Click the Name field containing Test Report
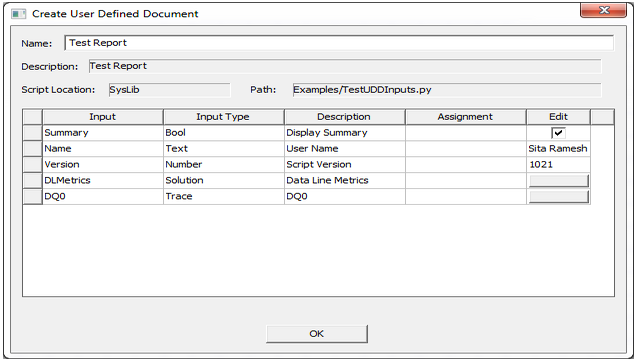The width and height of the screenshot is (642, 364). 339,43
